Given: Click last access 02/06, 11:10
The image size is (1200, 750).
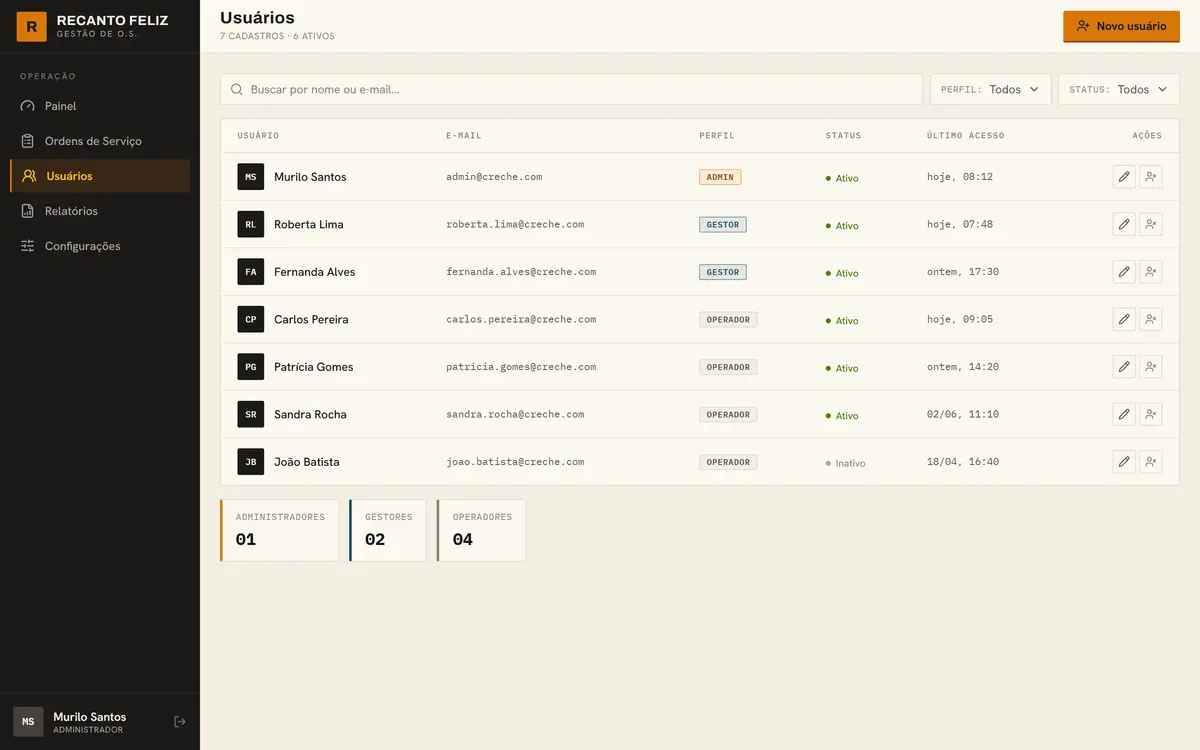Looking at the screenshot, I should click(963, 414).
